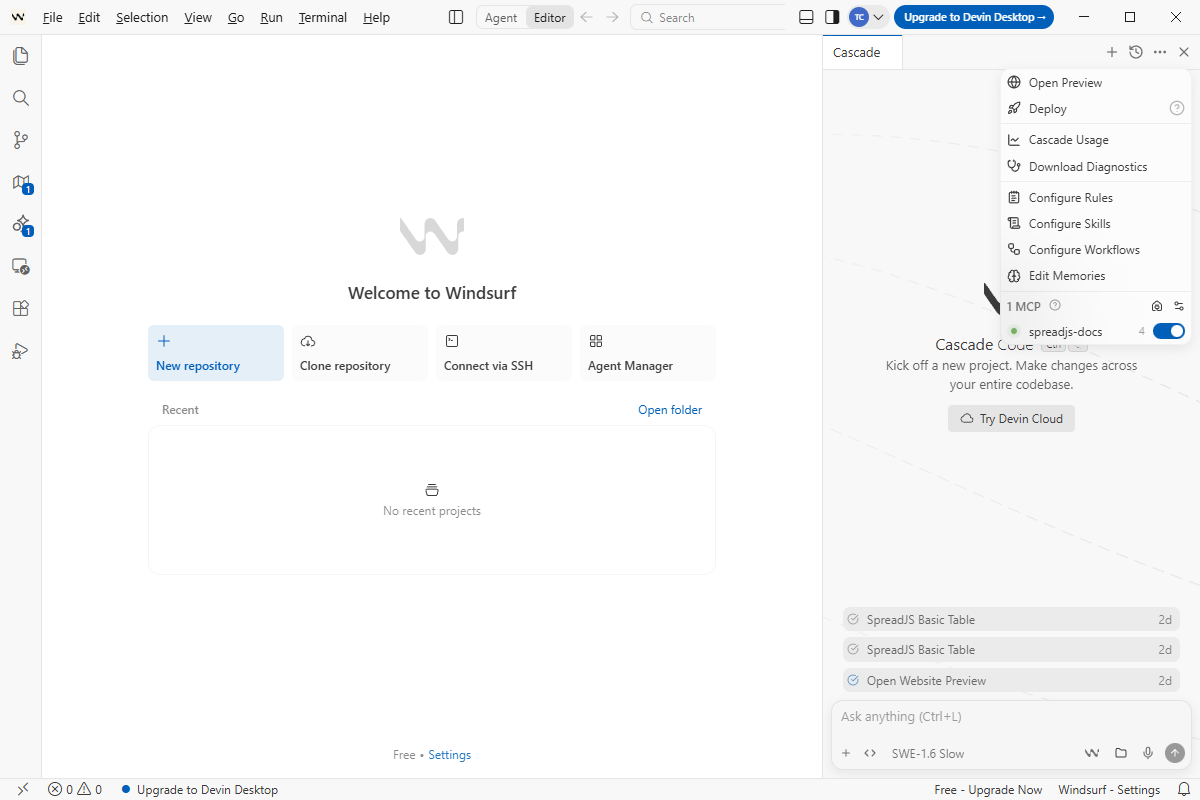The image size is (1200, 800).
Task: Open MCP settings sliders icon
Action: [x=1179, y=306]
